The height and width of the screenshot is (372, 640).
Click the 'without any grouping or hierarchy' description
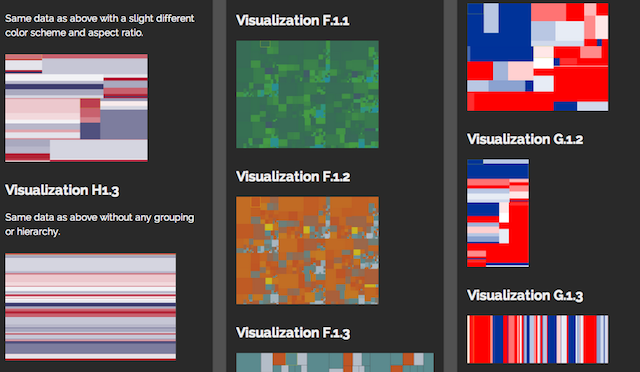(100, 224)
